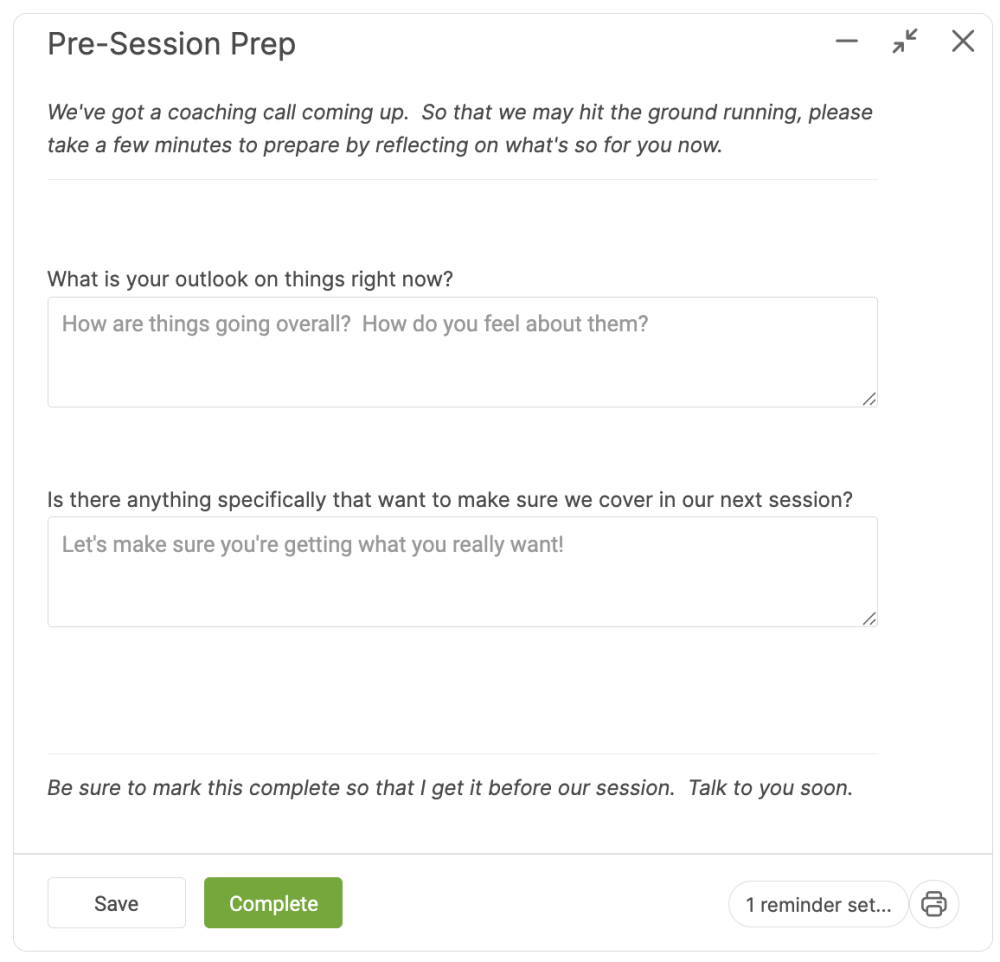Print the form using the printer icon
The width and height of the screenshot is (1000, 962).
[934, 904]
